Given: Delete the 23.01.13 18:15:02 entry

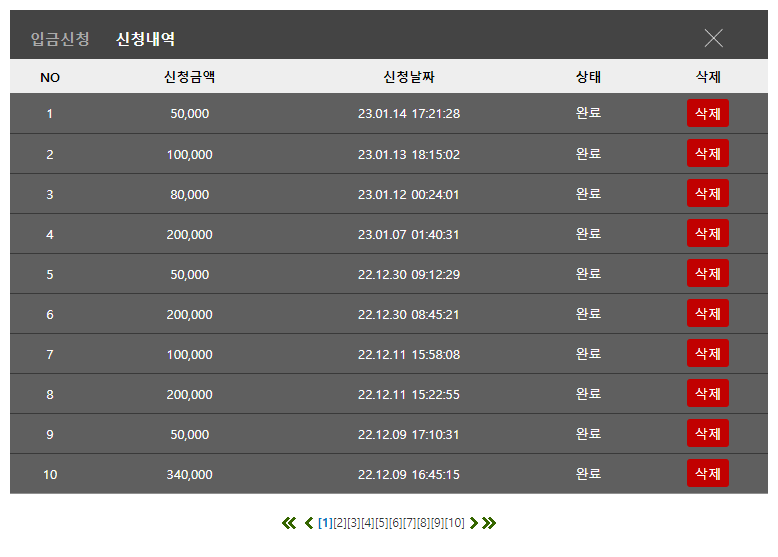Looking at the screenshot, I should pyautogui.click(x=708, y=153).
